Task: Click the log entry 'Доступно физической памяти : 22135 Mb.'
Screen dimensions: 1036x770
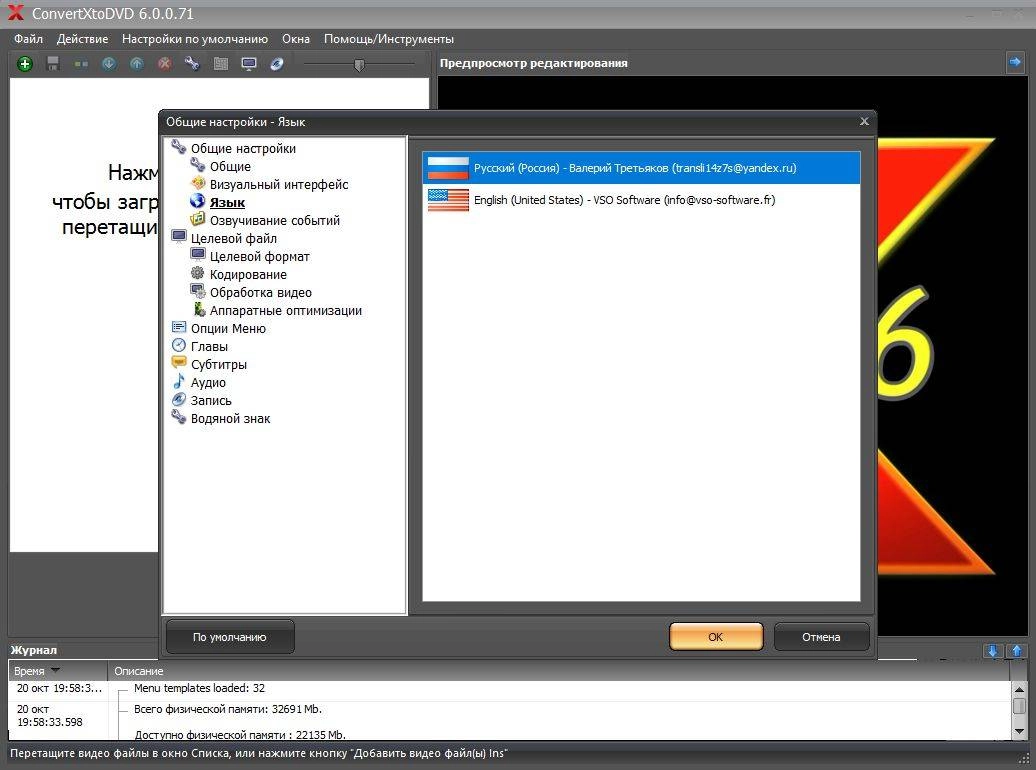Action: pos(240,734)
